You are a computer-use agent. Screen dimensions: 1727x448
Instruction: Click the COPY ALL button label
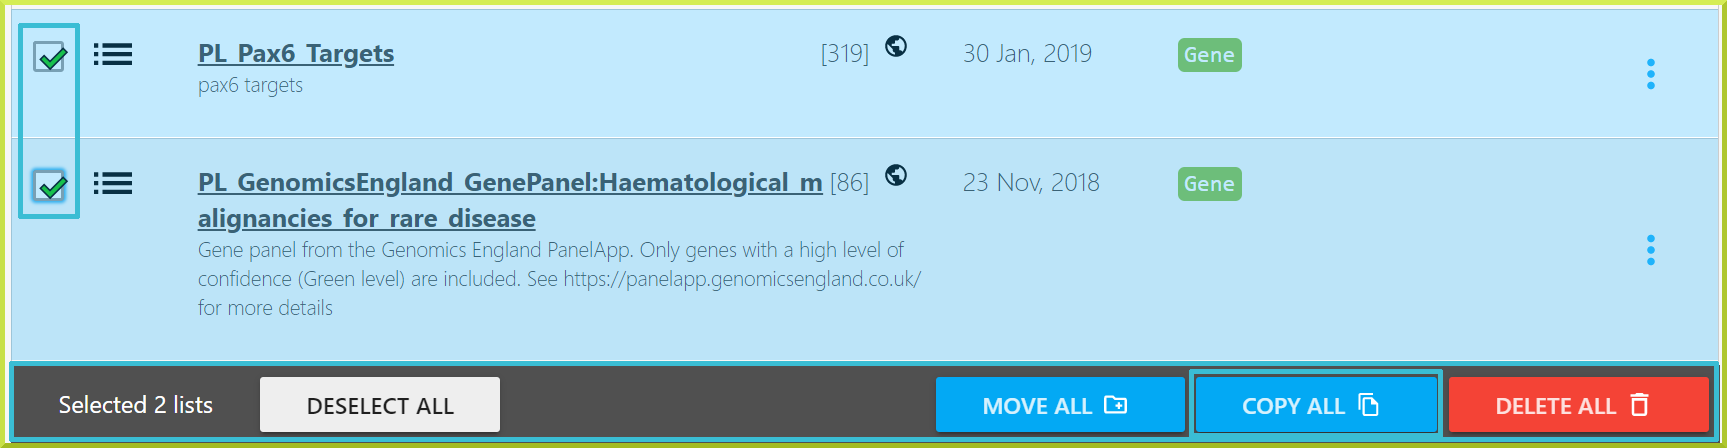pyautogui.click(x=1293, y=406)
